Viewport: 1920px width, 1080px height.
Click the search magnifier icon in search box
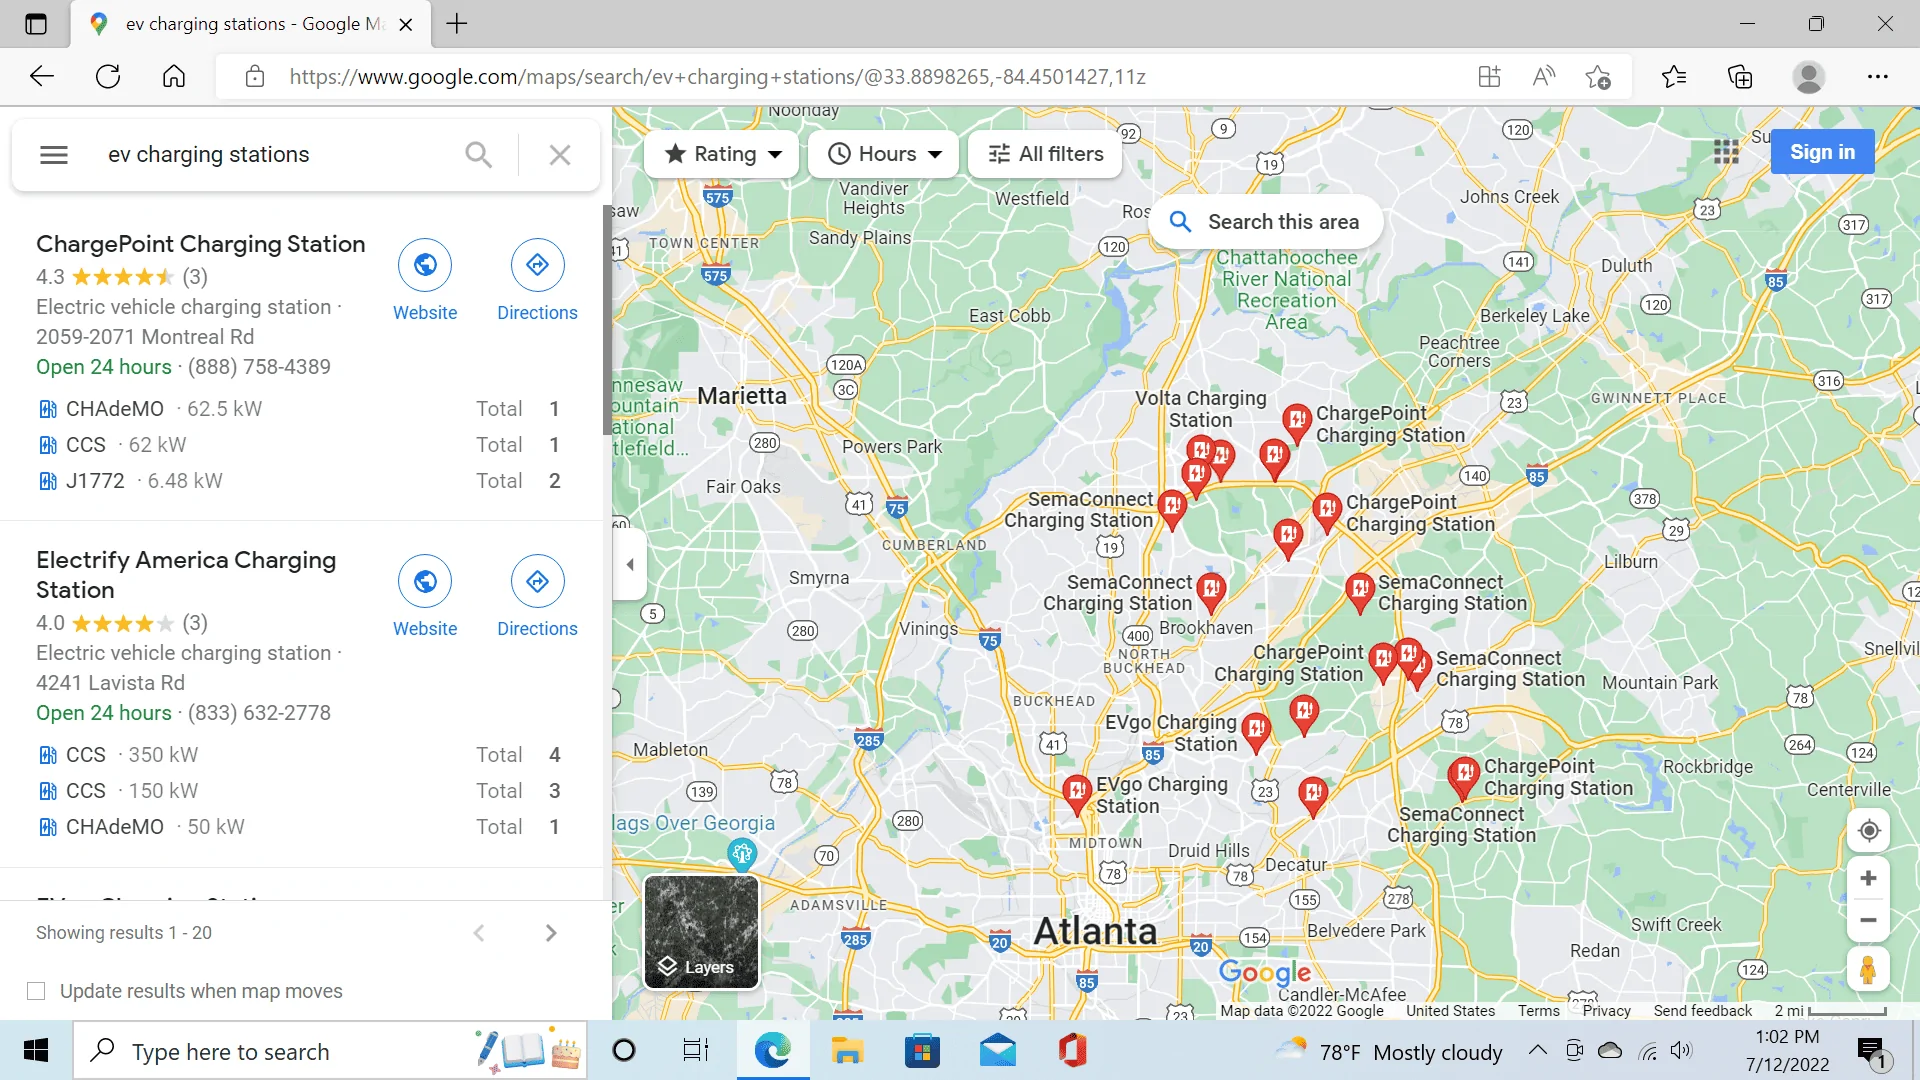coord(479,155)
